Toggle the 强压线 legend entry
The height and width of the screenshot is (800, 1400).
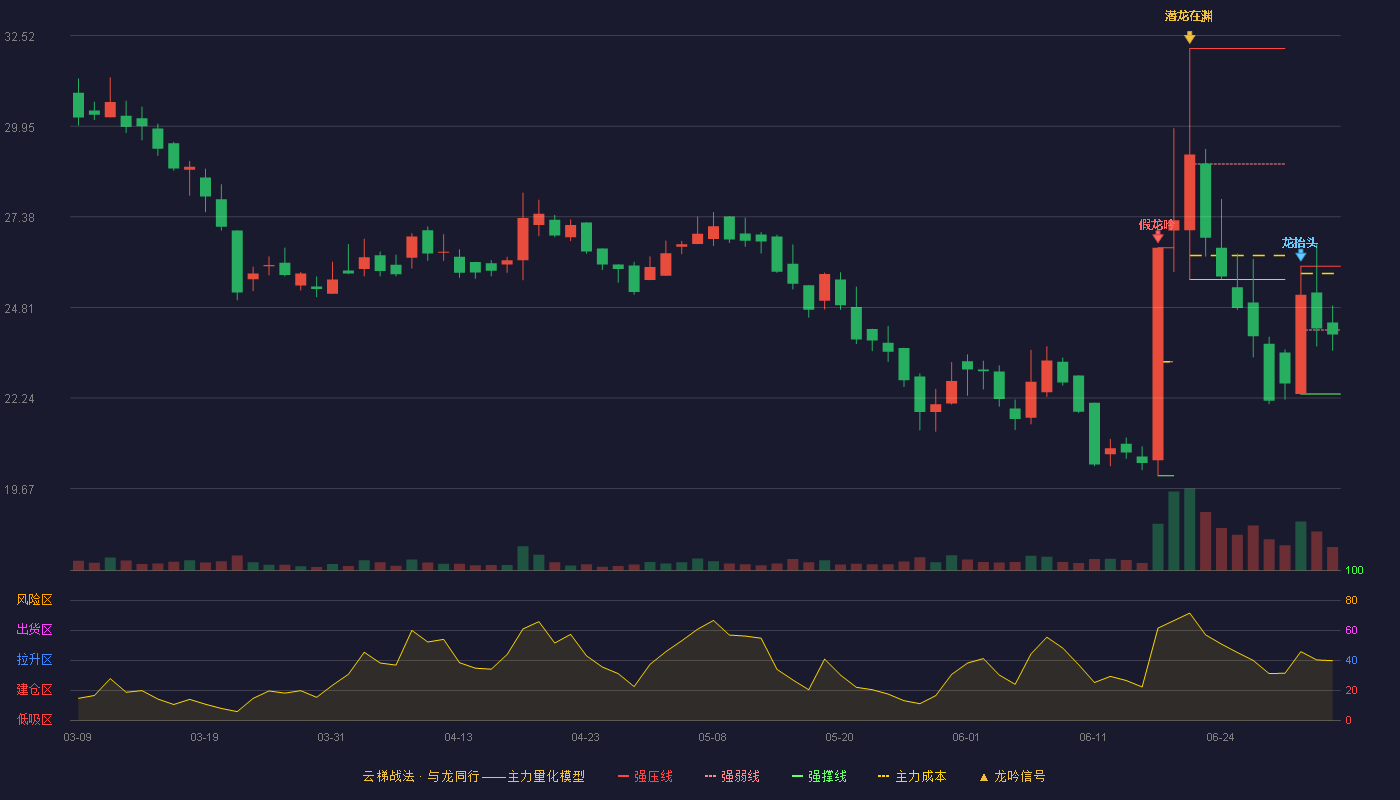(645, 776)
